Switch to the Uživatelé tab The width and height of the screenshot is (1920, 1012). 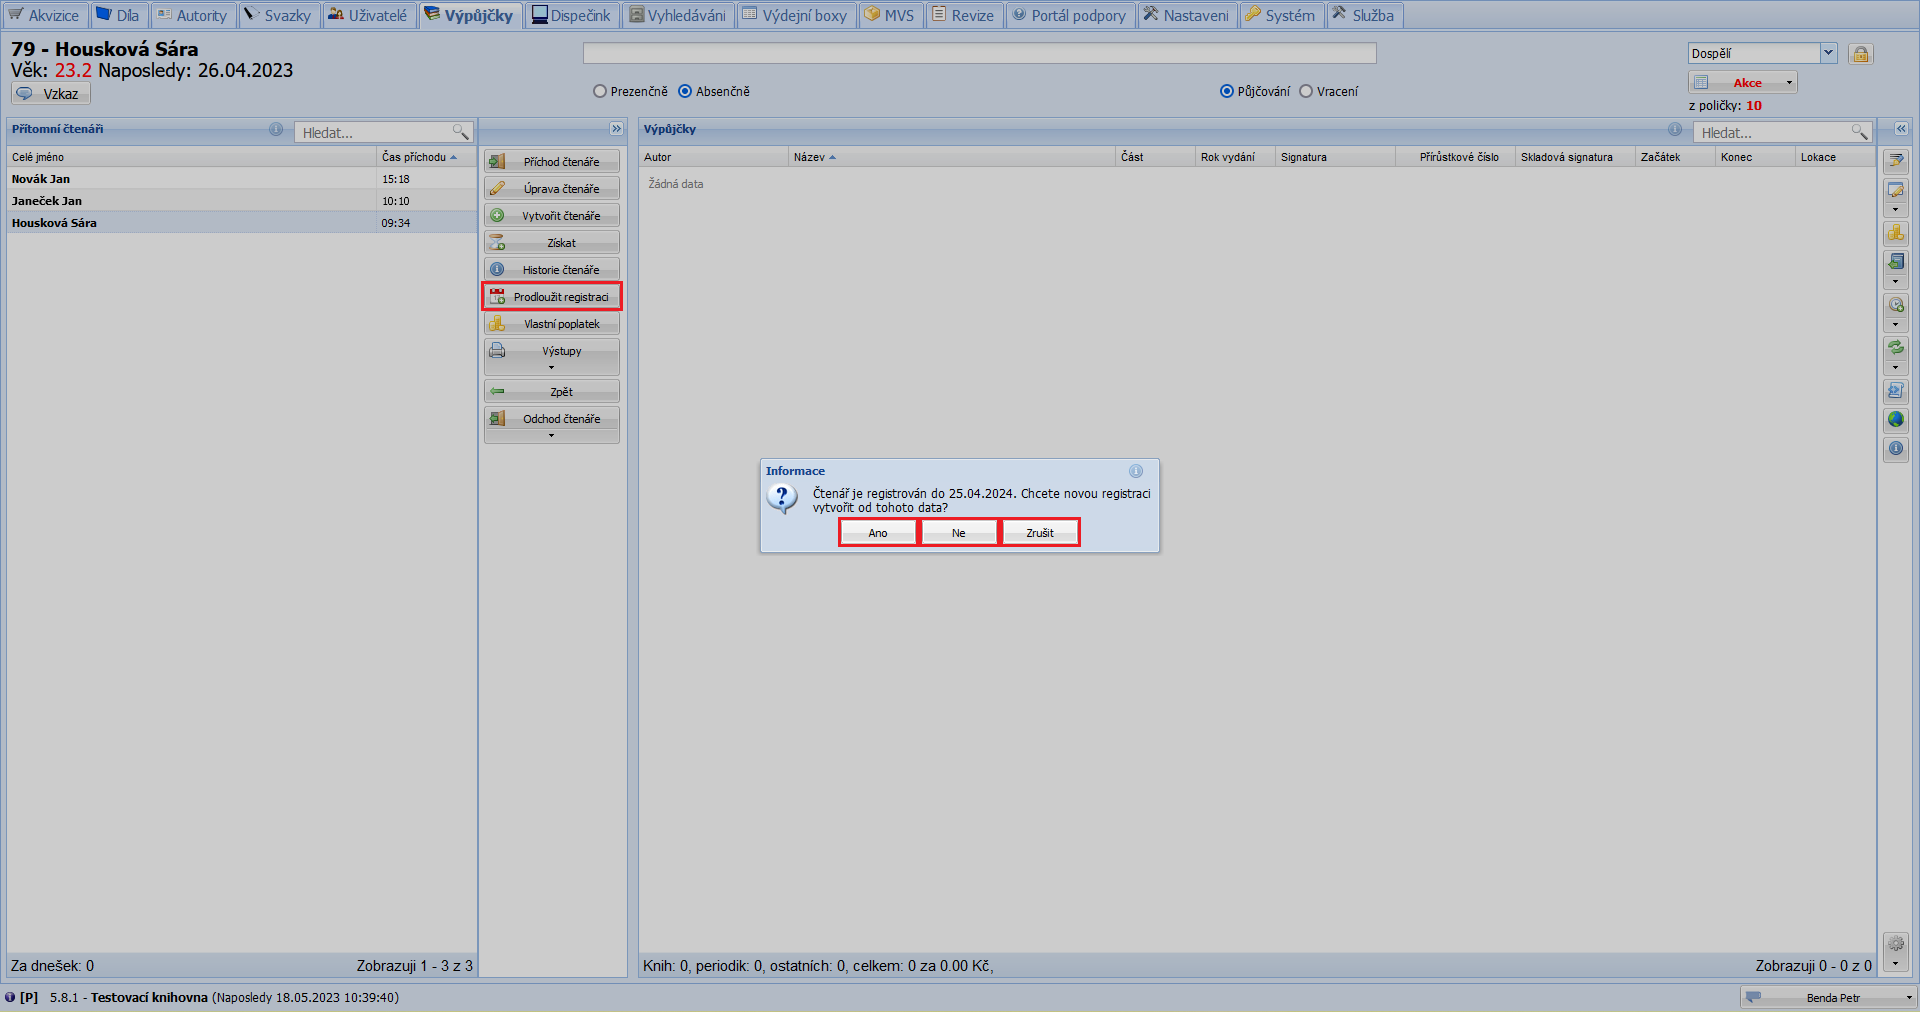(x=368, y=15)
